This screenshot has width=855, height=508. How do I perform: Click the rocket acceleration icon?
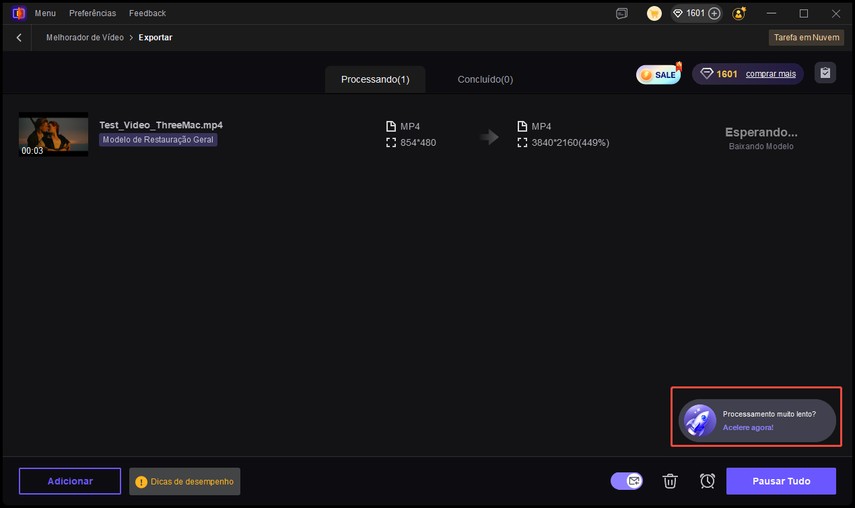point(697,420)
